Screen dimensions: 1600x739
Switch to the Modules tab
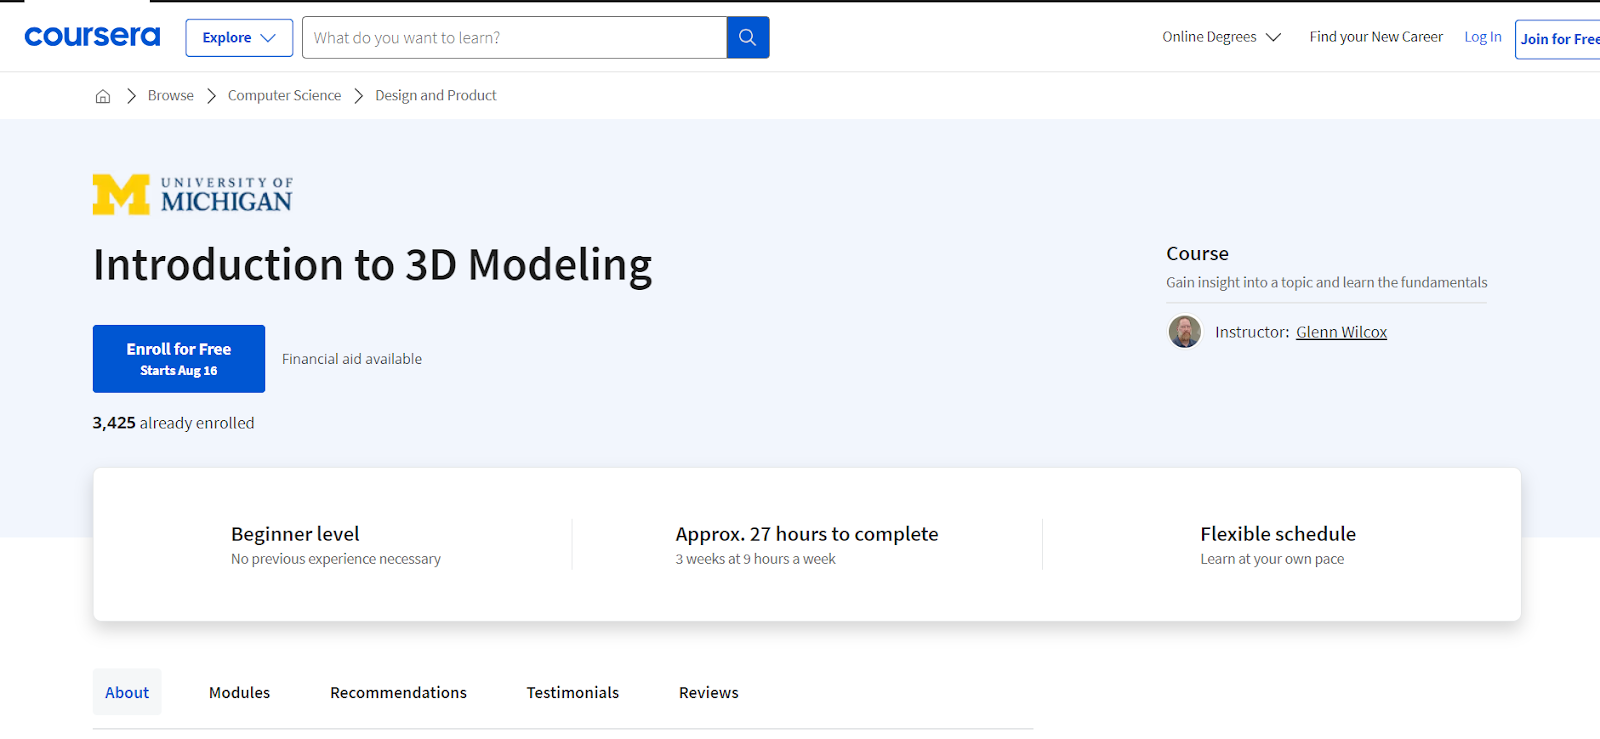click(239, 692)
